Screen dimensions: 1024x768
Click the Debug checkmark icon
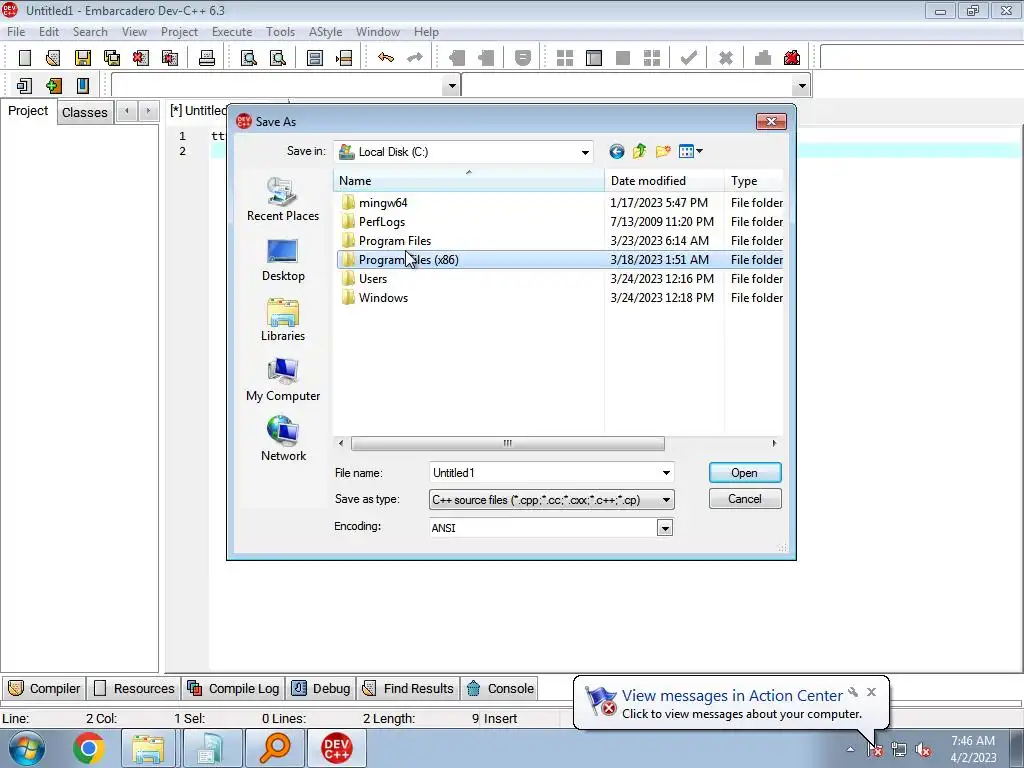pyautogui.click(x=688, y=58)
